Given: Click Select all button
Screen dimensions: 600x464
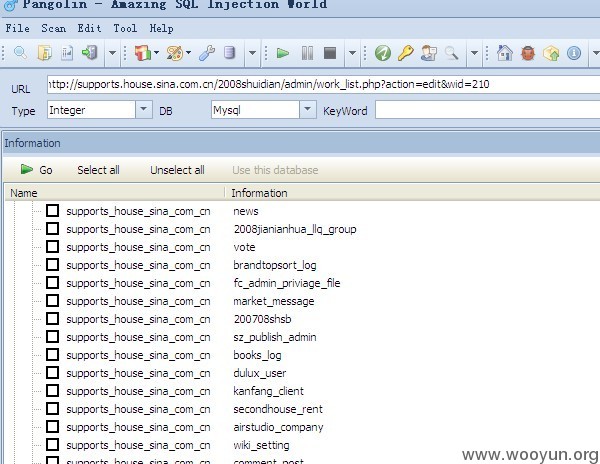Looking at the screenshot, I should 98,170.
